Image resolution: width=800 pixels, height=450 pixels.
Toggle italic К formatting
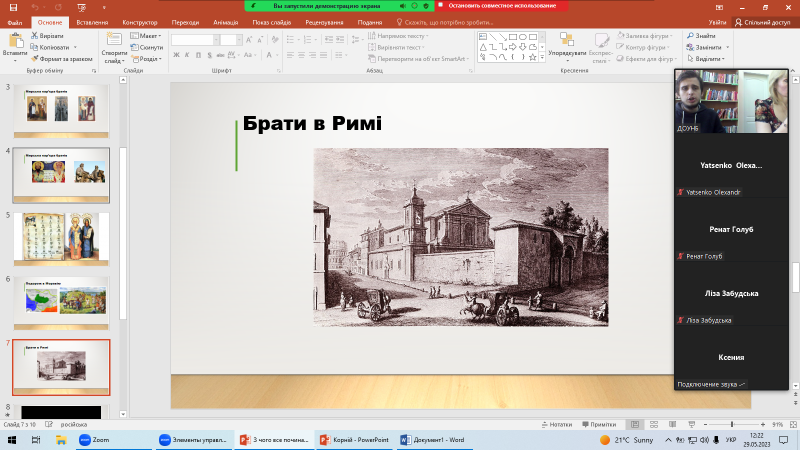pos(187,55)
